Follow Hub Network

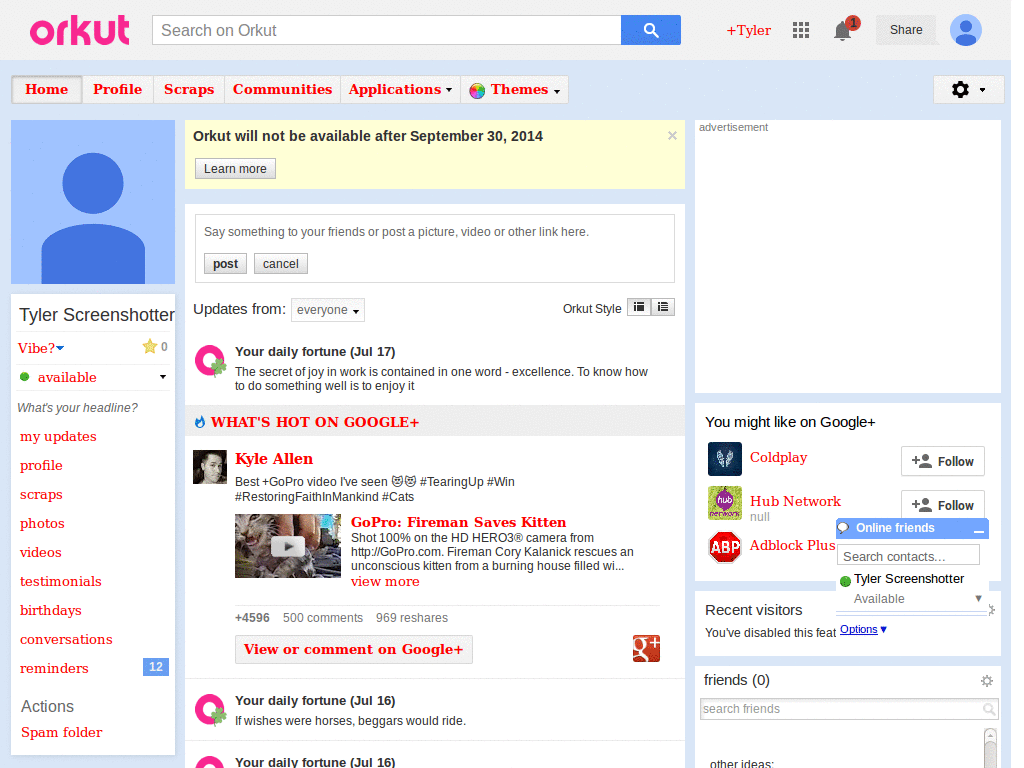coord(942,504)
